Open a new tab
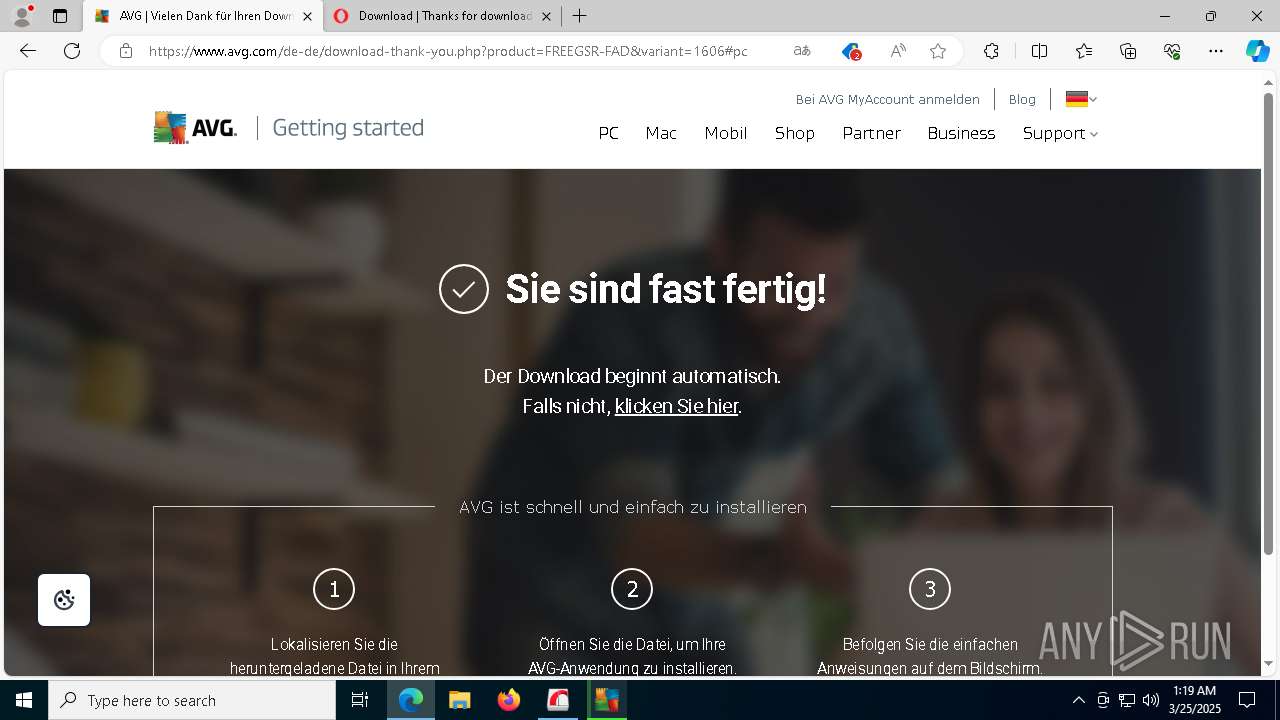 pyautogui.click(x=580, y=16)
